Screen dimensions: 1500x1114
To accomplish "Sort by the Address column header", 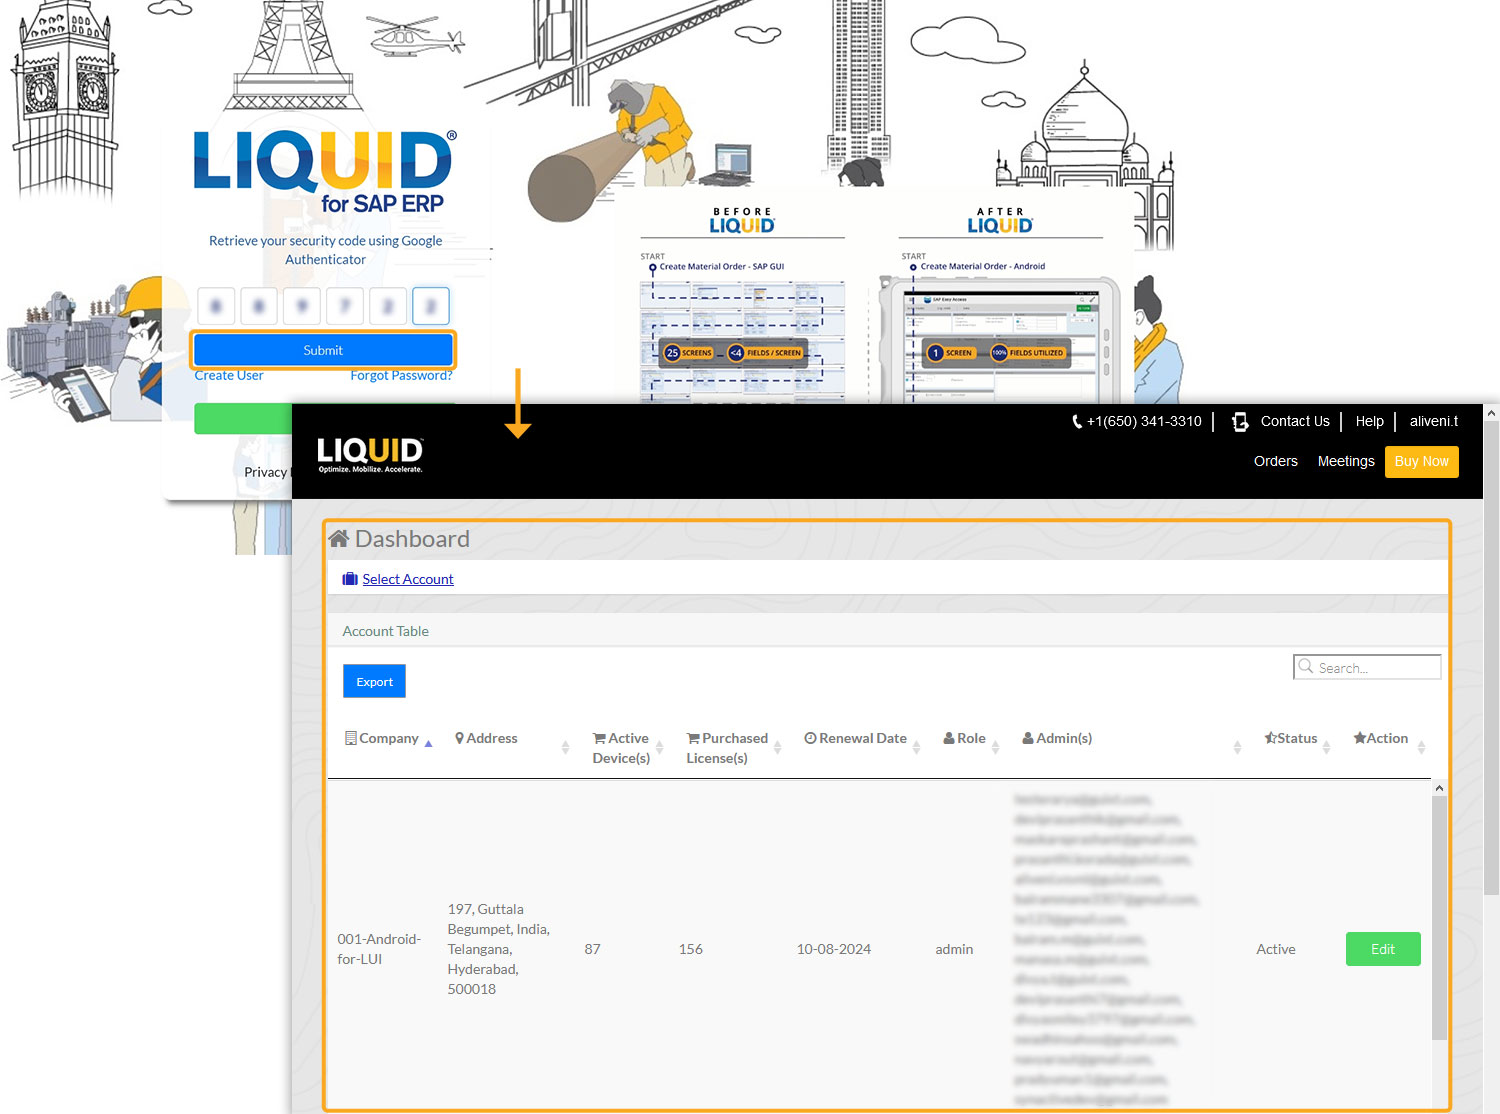I will coord(492,738).
